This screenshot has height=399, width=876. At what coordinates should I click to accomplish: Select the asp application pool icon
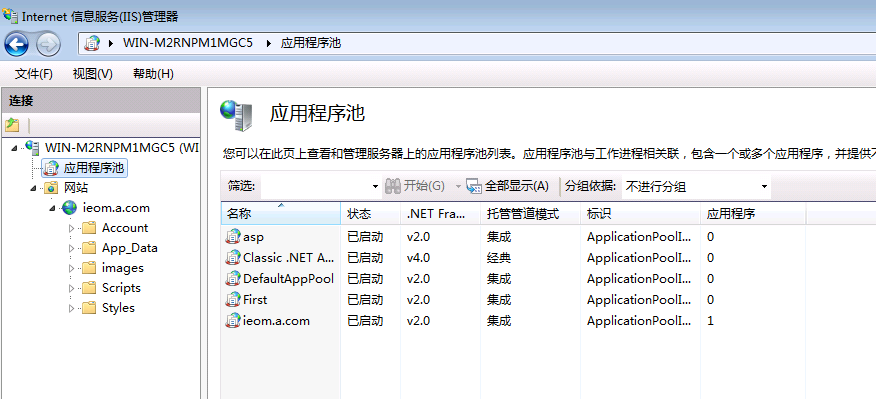232,237
